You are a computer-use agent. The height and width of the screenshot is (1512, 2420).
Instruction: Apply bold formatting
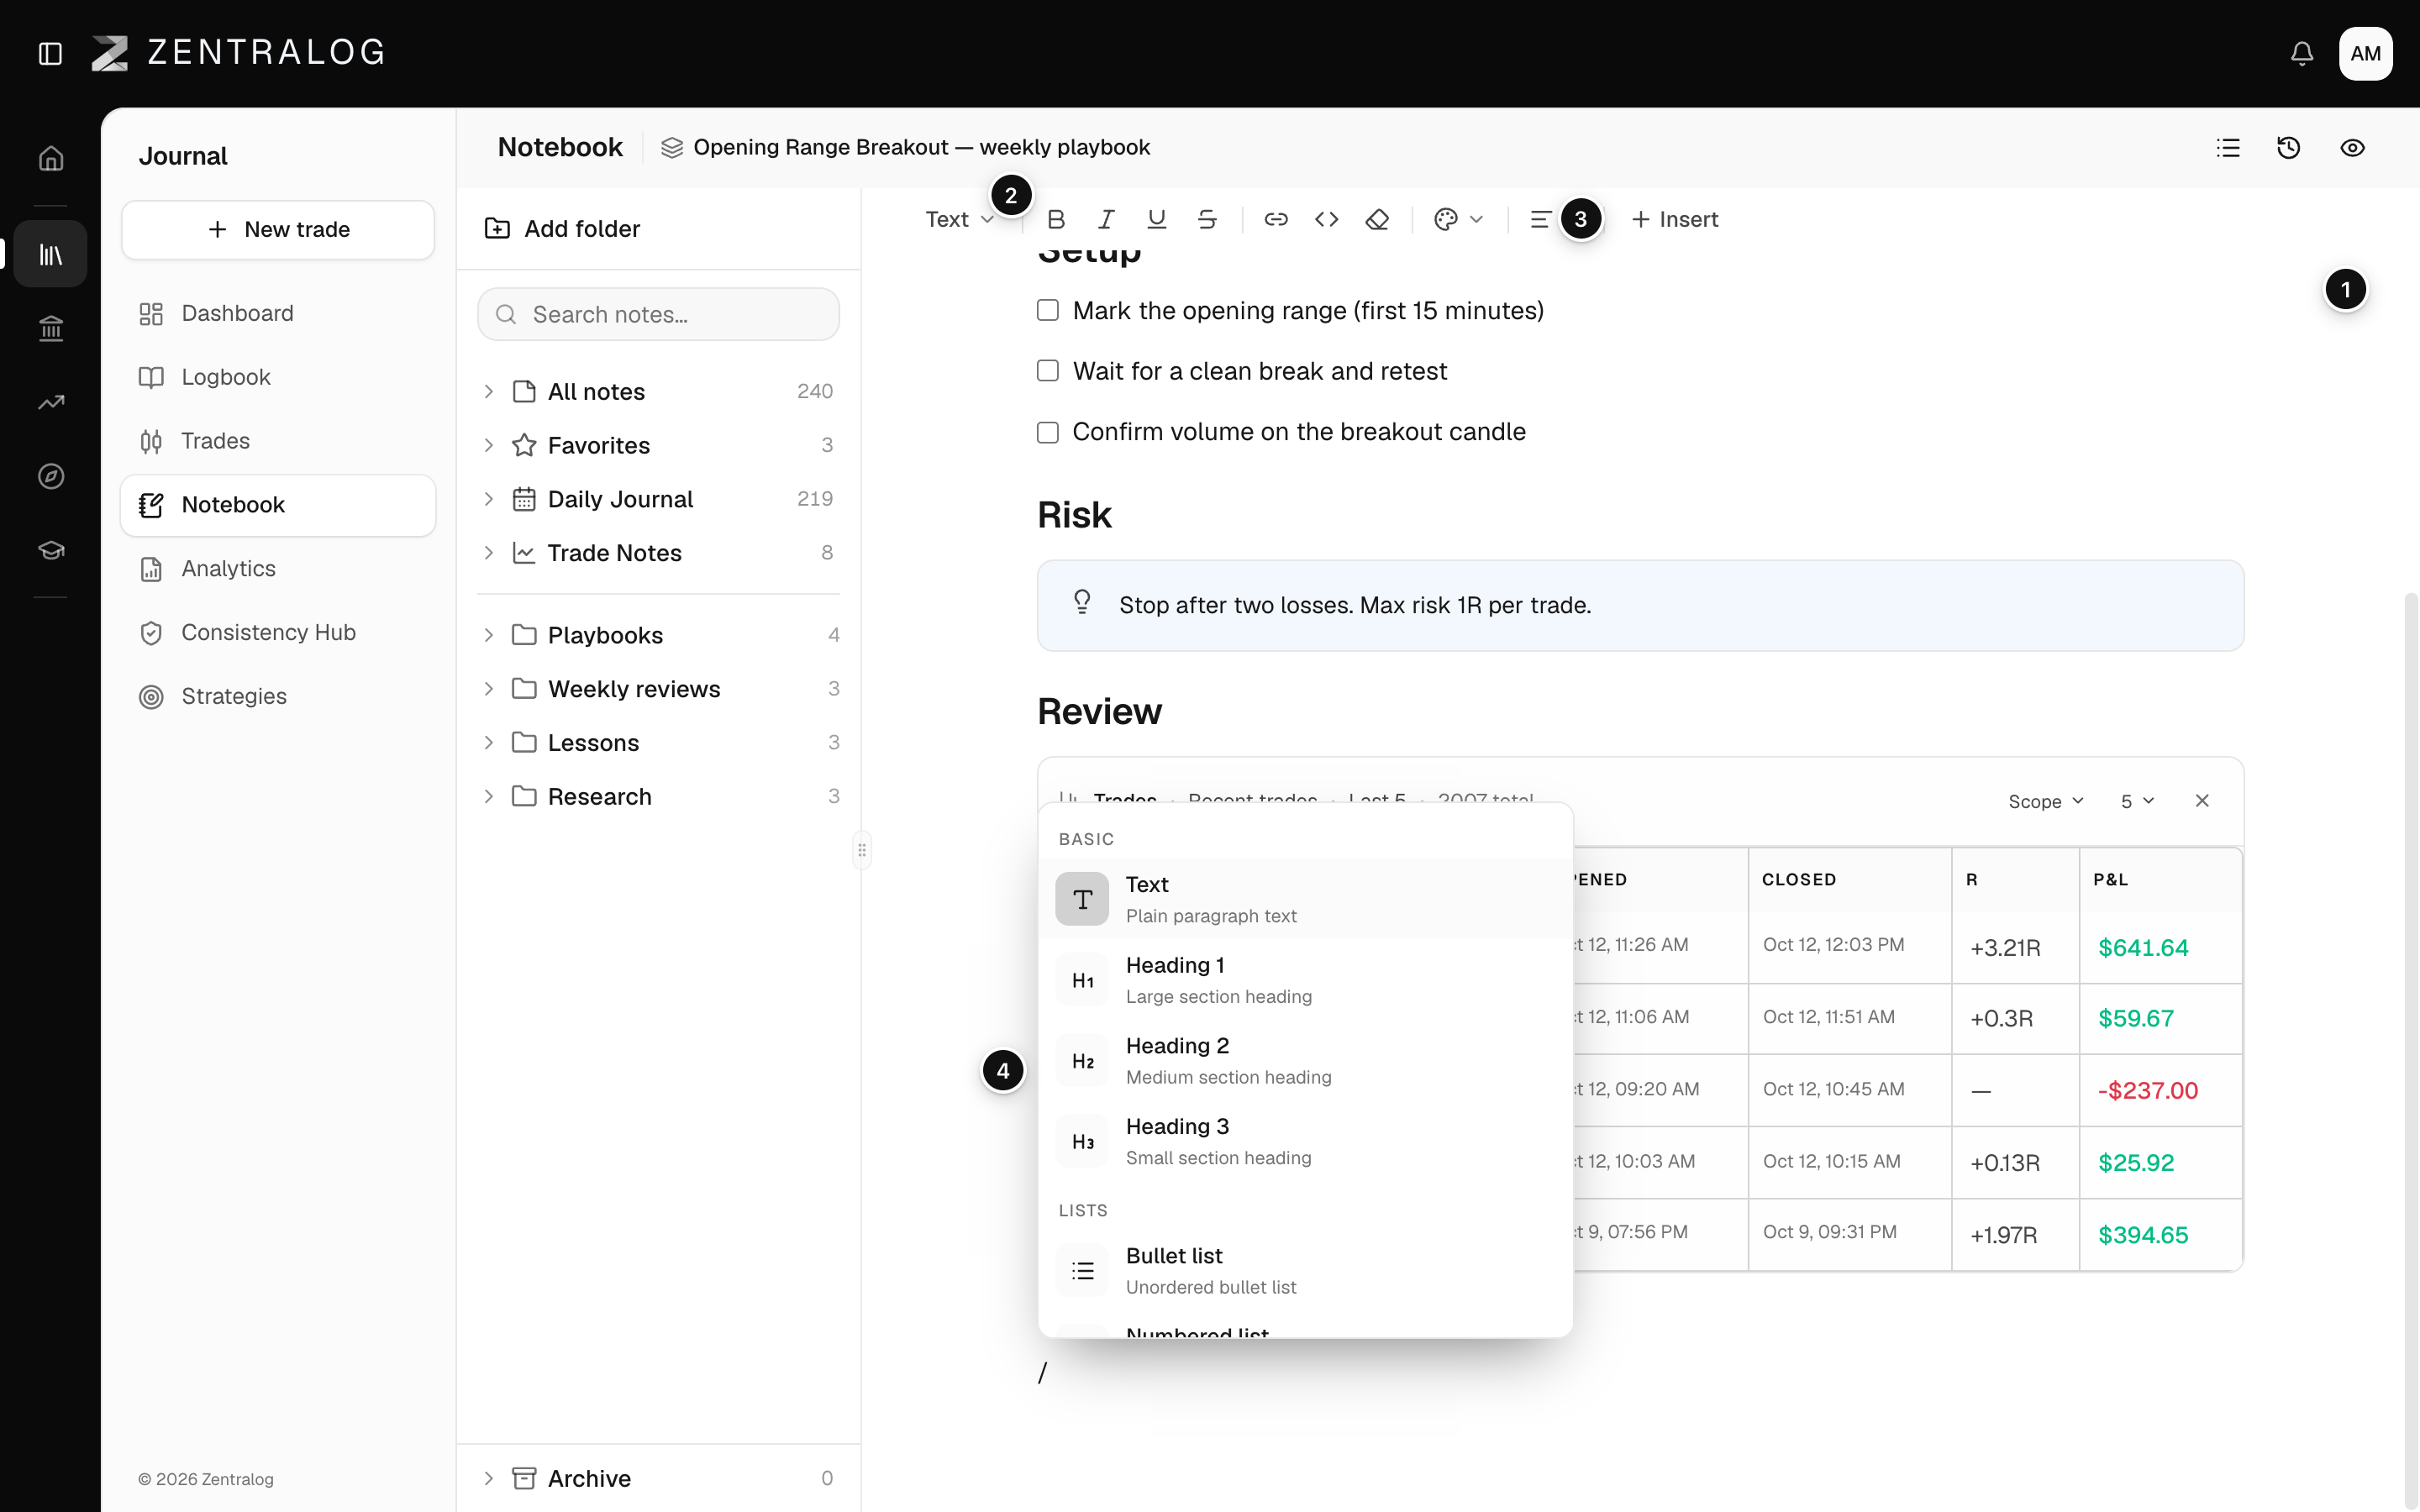coord(1056,219)
